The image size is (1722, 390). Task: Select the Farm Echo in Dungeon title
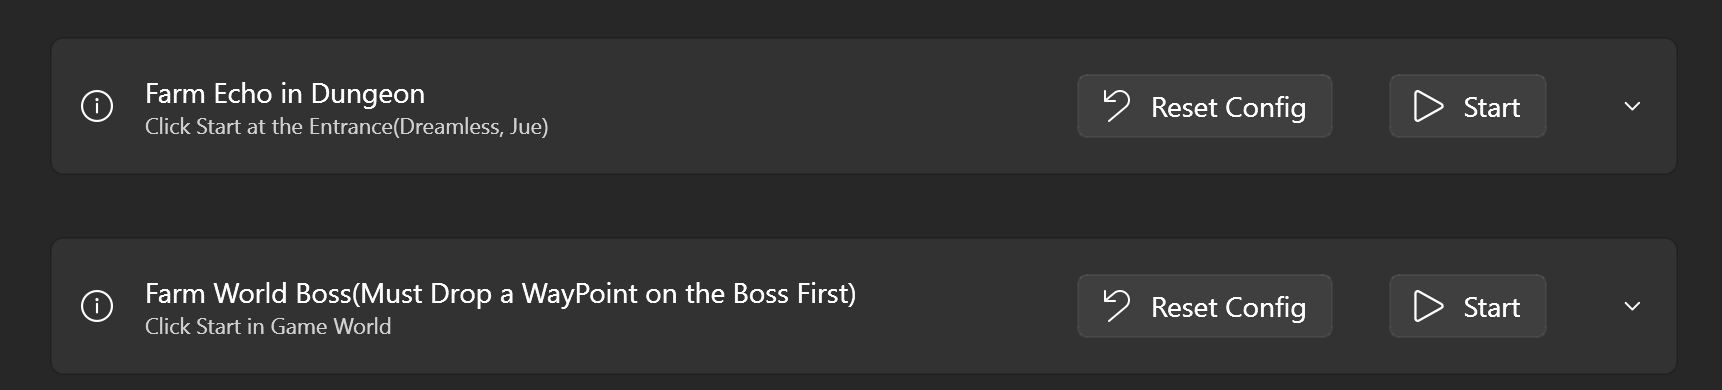tap(285, 93)
